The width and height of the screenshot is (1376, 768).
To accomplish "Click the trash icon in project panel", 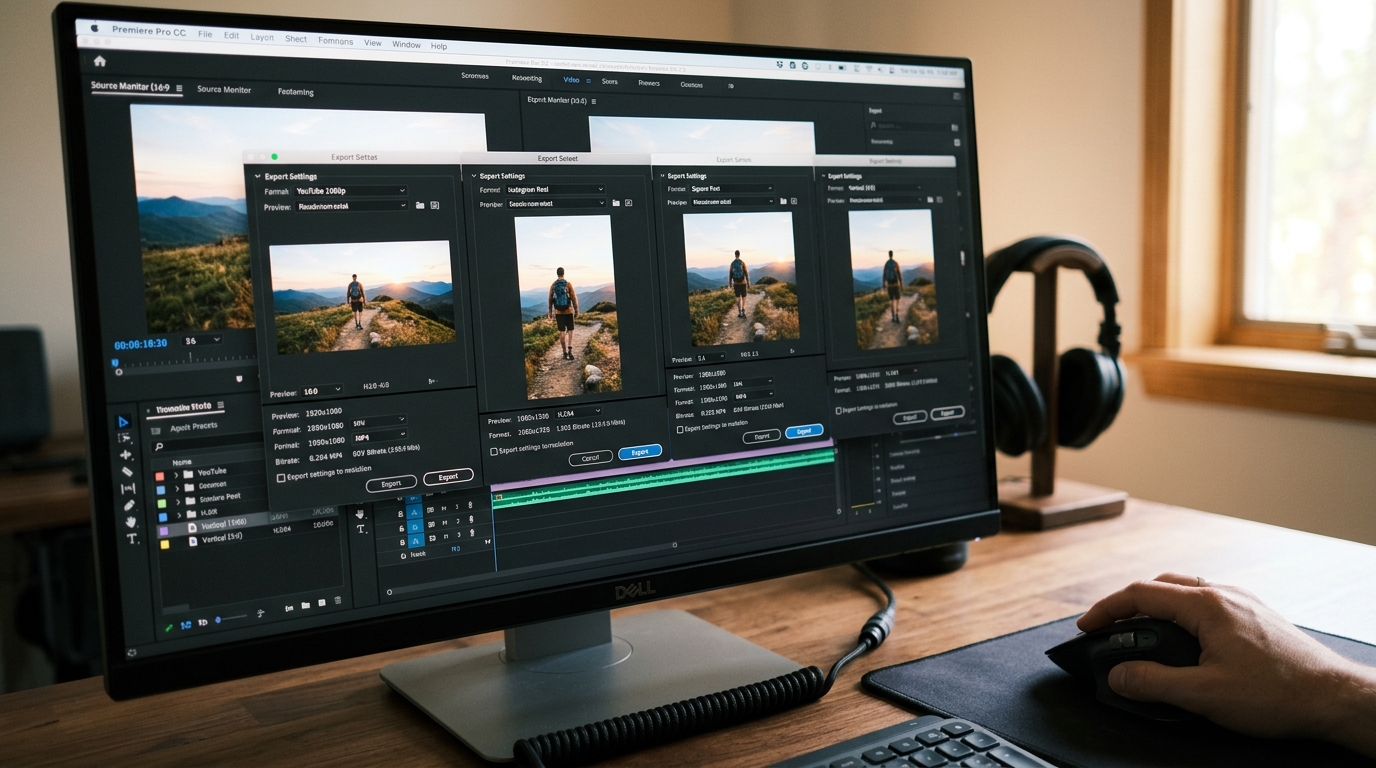I will coord(338,602).
